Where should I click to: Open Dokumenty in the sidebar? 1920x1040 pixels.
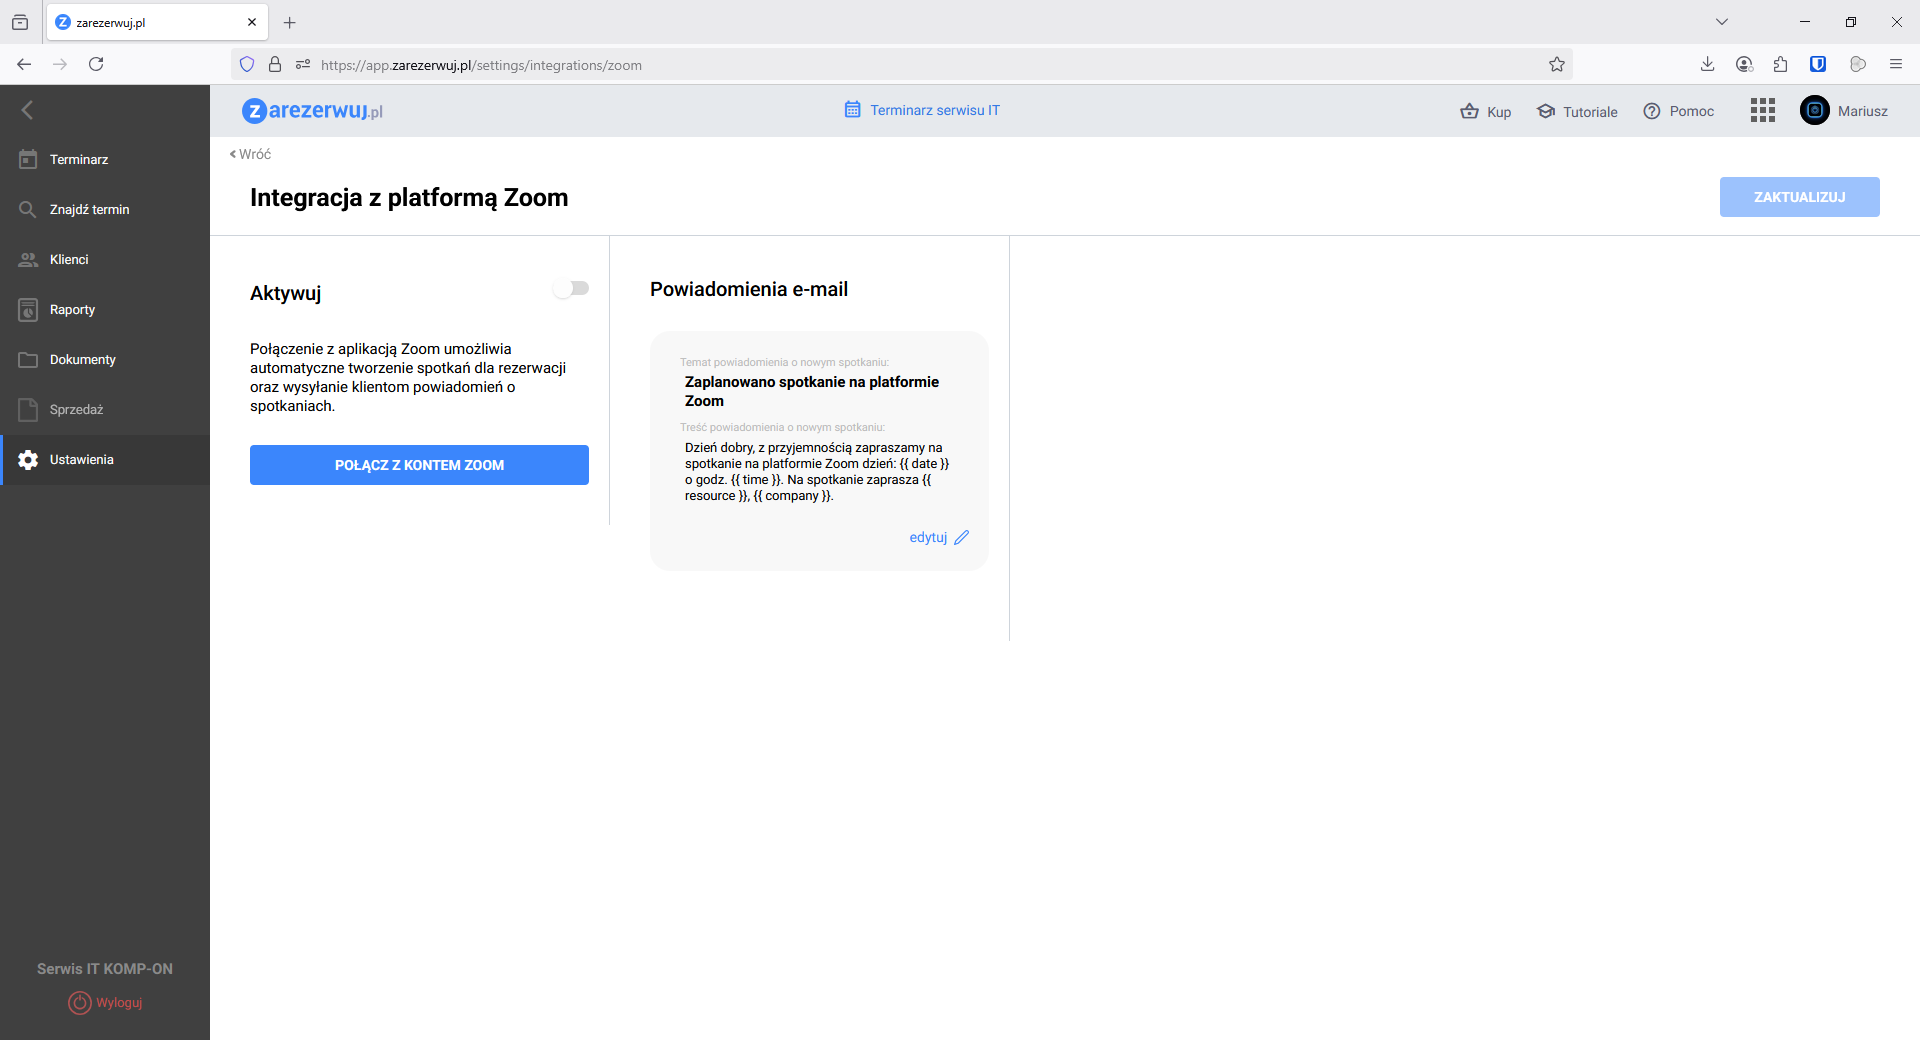pyautogui.click(x=105, y=360)
